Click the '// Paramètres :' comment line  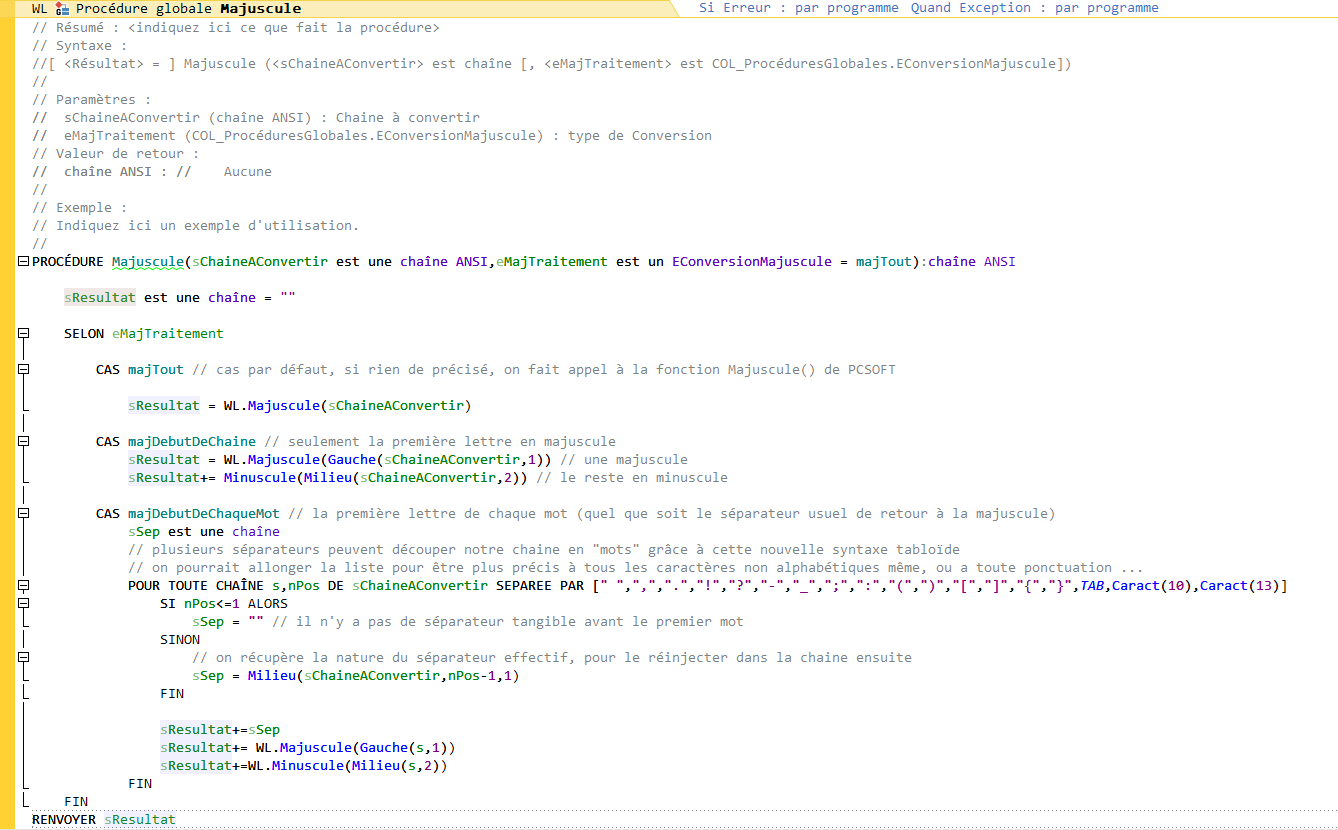pyautogui.click(x=92, y=100)
